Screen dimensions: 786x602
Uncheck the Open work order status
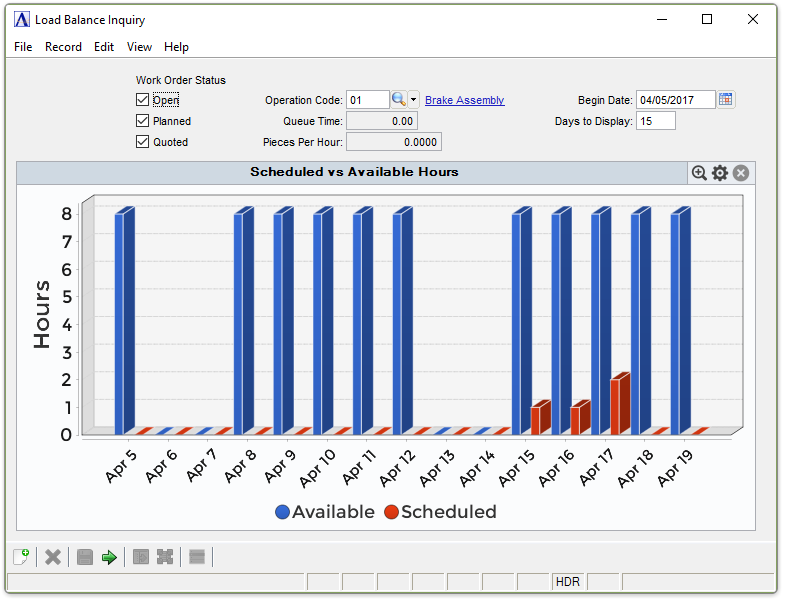click(143, 100)
